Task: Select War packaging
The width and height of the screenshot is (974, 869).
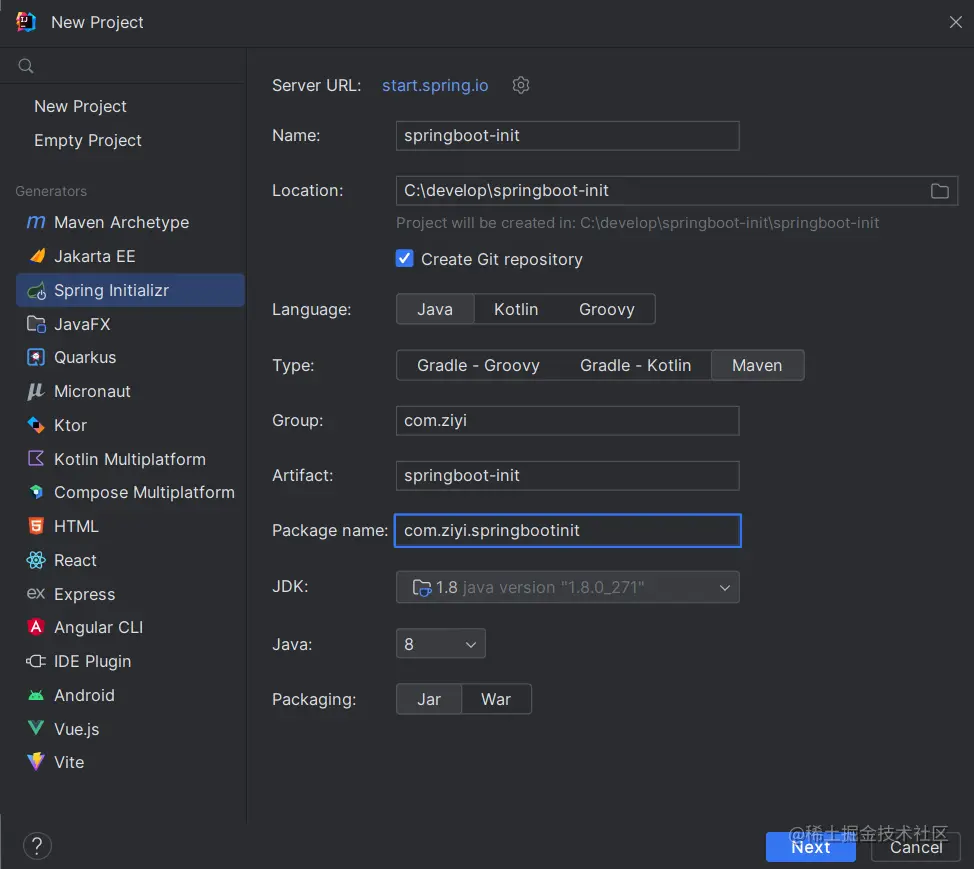Action: (x=496, y=699)
